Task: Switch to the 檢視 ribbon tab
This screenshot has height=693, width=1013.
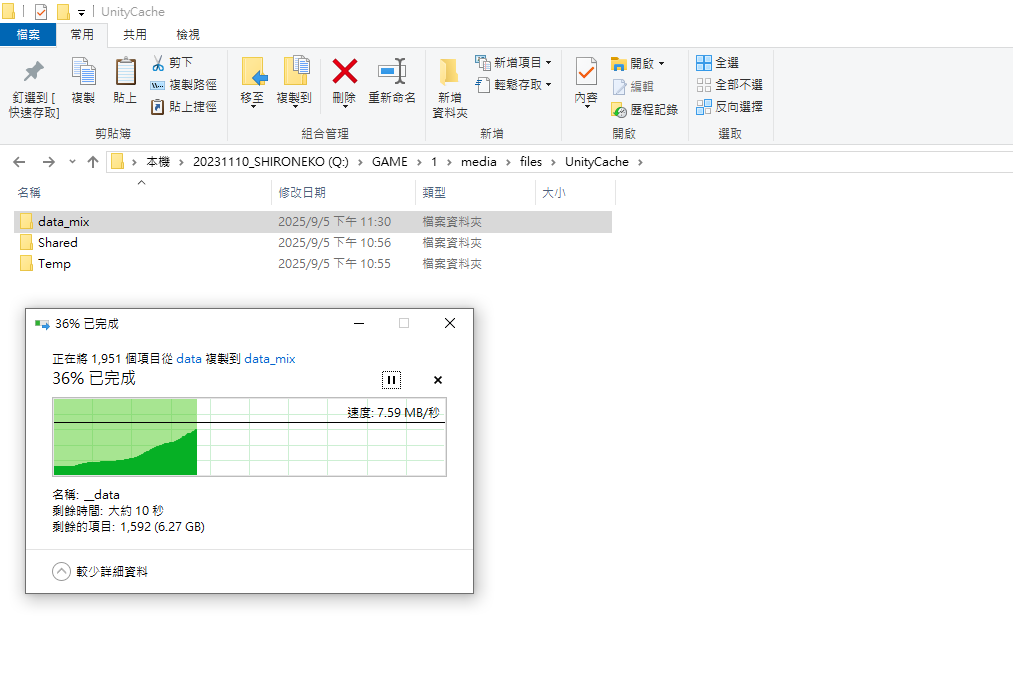Action: tap(188, 34)
